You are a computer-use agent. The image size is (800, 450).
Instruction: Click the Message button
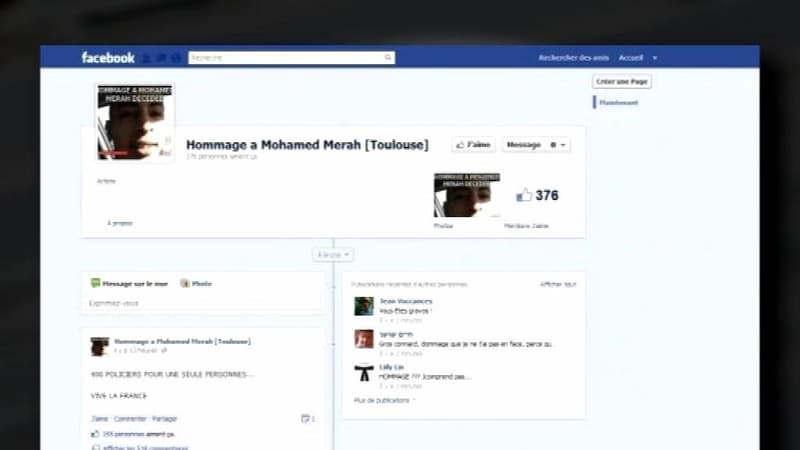point(523,145)
